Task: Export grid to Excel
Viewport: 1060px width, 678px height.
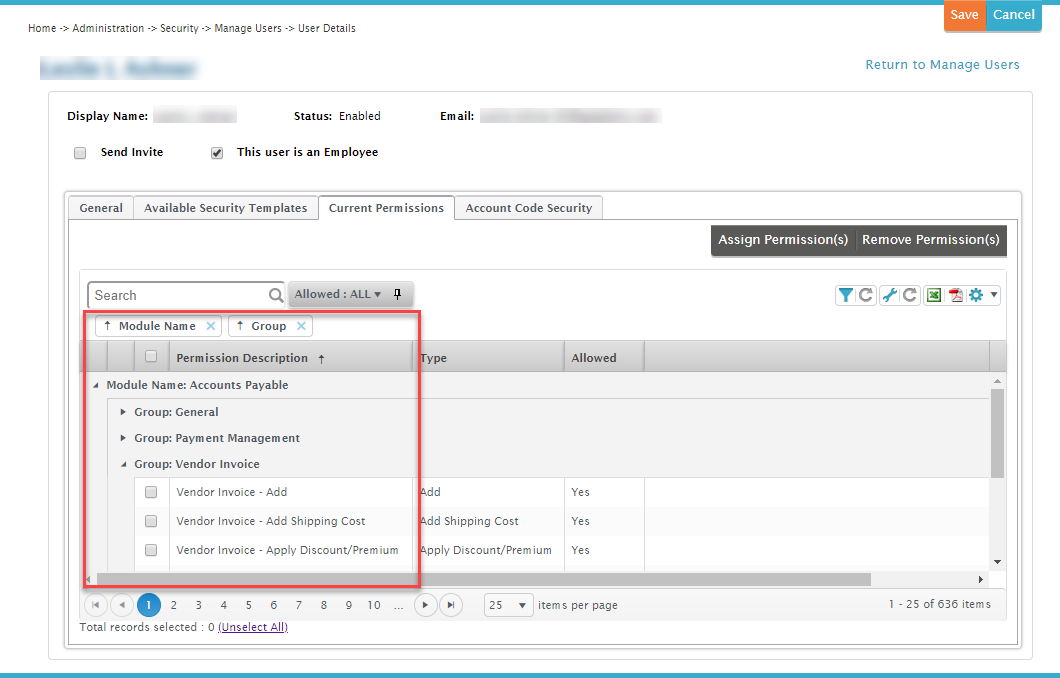Action: [x=934, y=295]
